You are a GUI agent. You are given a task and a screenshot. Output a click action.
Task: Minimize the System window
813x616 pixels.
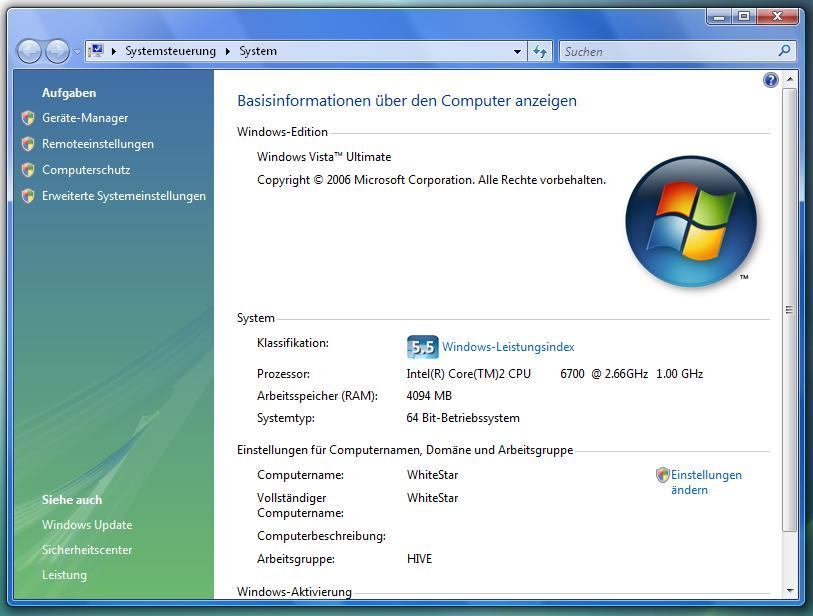[719, 17]
